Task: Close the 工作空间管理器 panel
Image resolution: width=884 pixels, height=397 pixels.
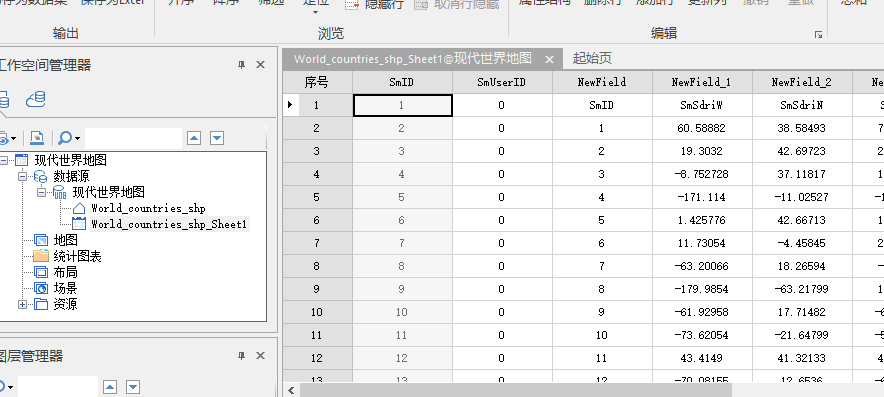Action: [260, 65]
